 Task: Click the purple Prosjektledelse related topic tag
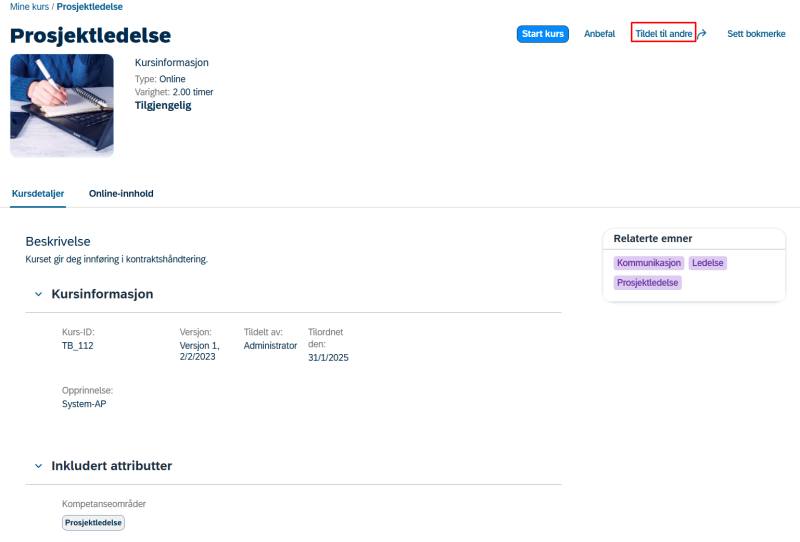[x=647, y=283]
